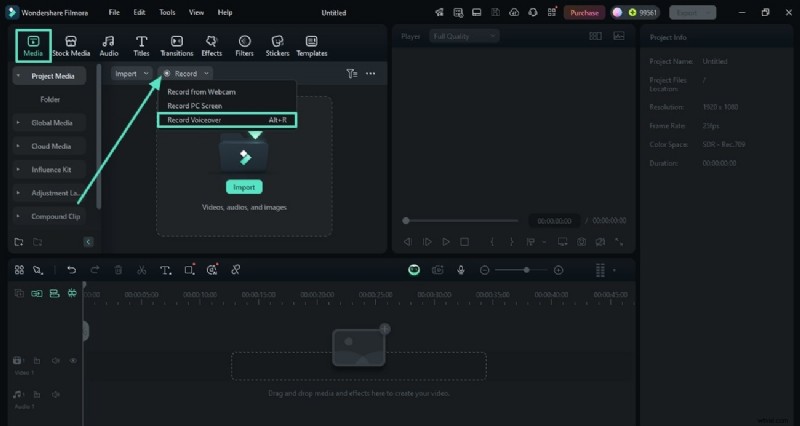Screen dimensions: 800x426
Task: Go to the previous frame
Action: coord(408,242)
